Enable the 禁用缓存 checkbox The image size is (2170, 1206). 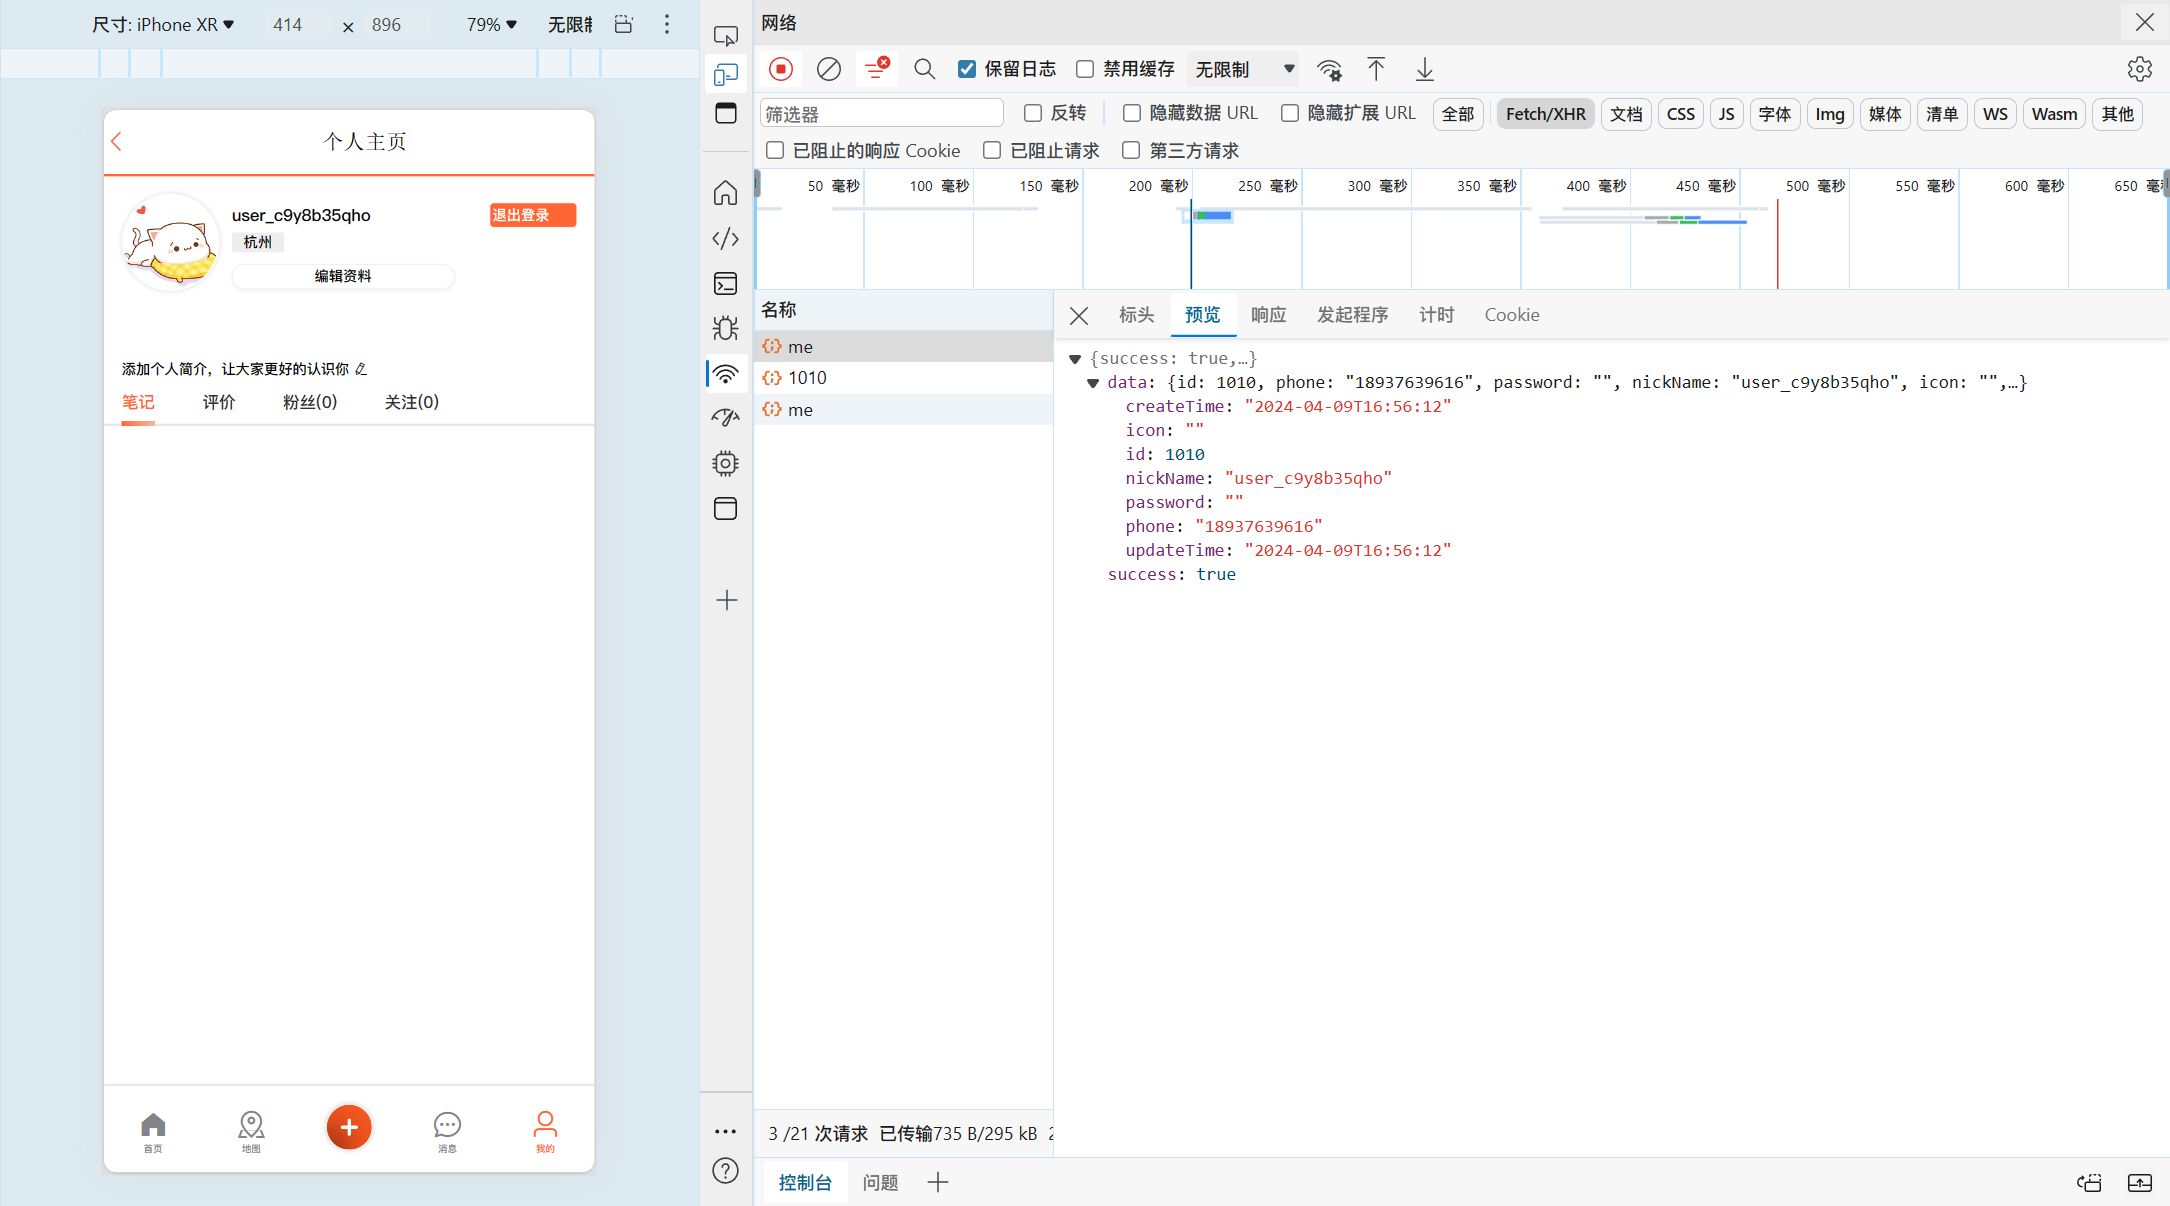click(1085, 69)
